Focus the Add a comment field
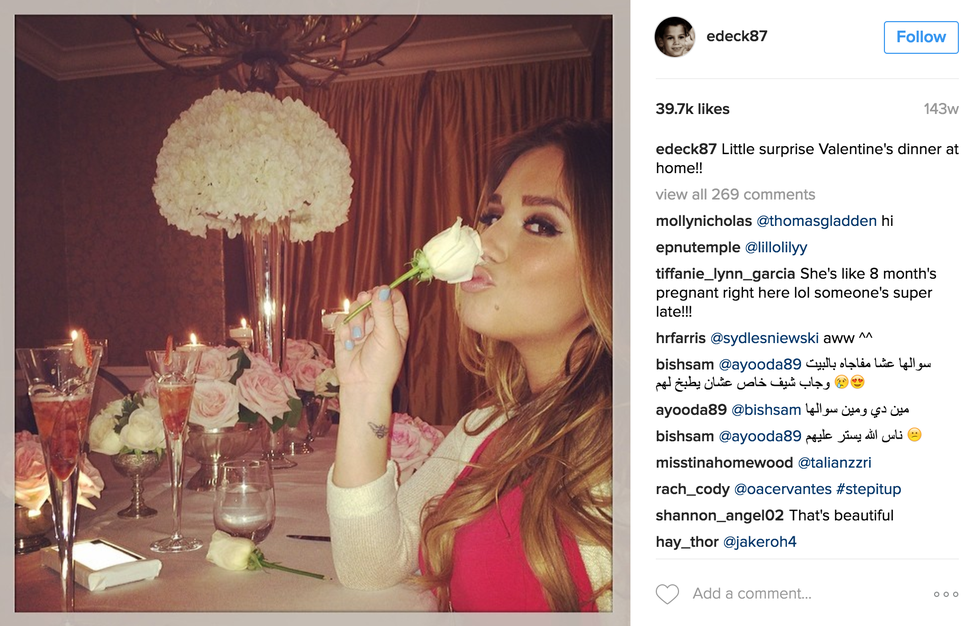The image size is (980, 626). click(x=752, y=594)
